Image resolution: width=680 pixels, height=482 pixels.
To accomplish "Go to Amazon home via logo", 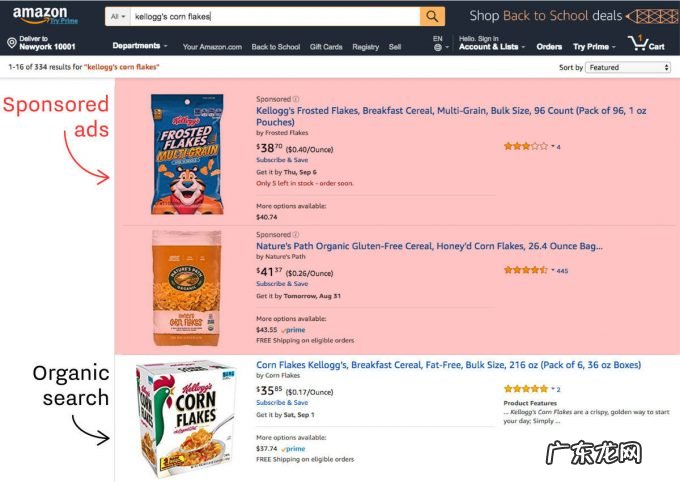I will pos(40,16).
